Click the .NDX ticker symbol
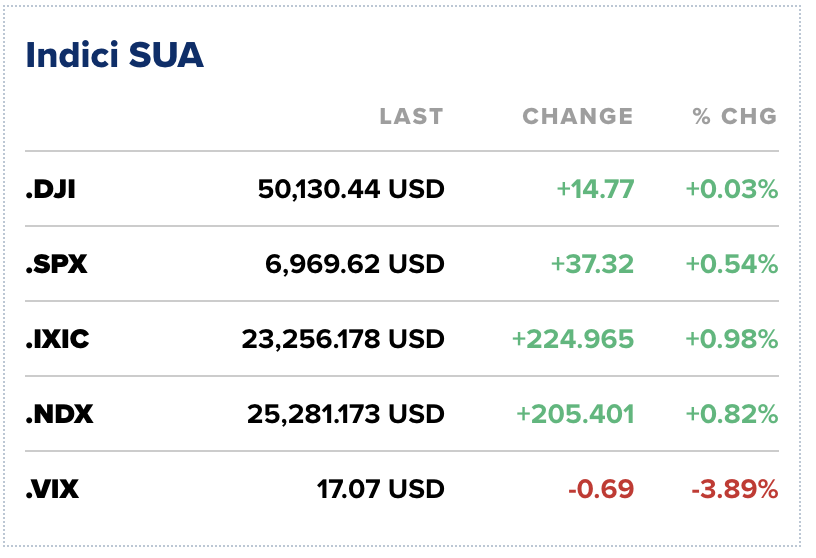 tap(59, 414)
